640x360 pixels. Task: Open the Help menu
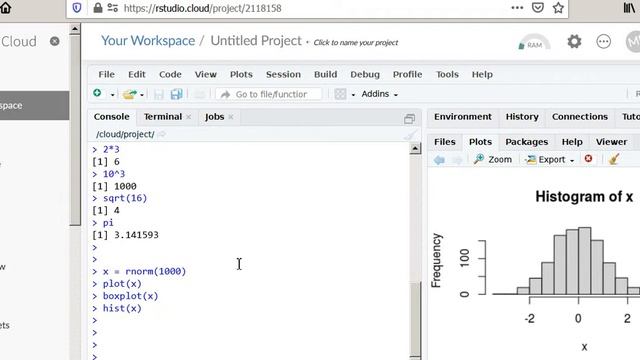point(482,74)
